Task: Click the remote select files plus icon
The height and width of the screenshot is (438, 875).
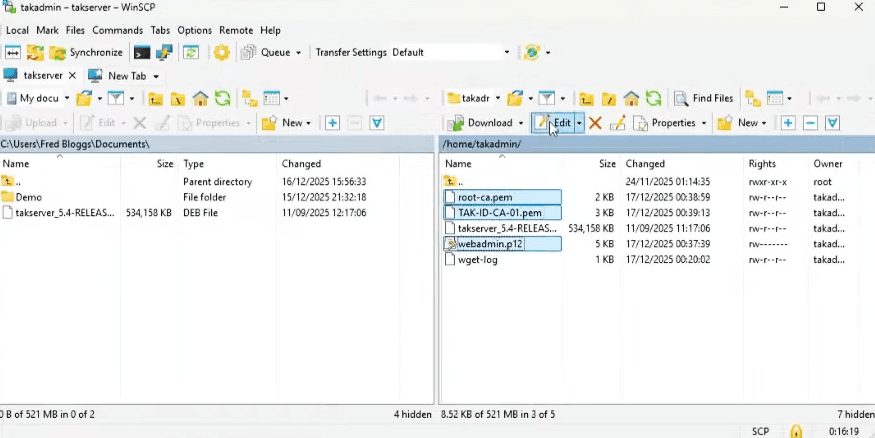Action: 788,123
